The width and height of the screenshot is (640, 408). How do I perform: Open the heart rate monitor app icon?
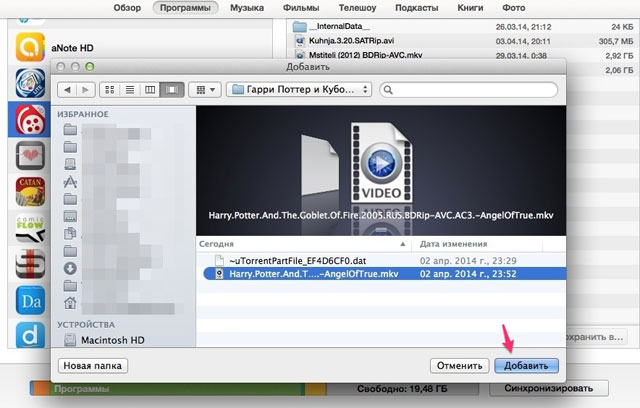[30, 155]
